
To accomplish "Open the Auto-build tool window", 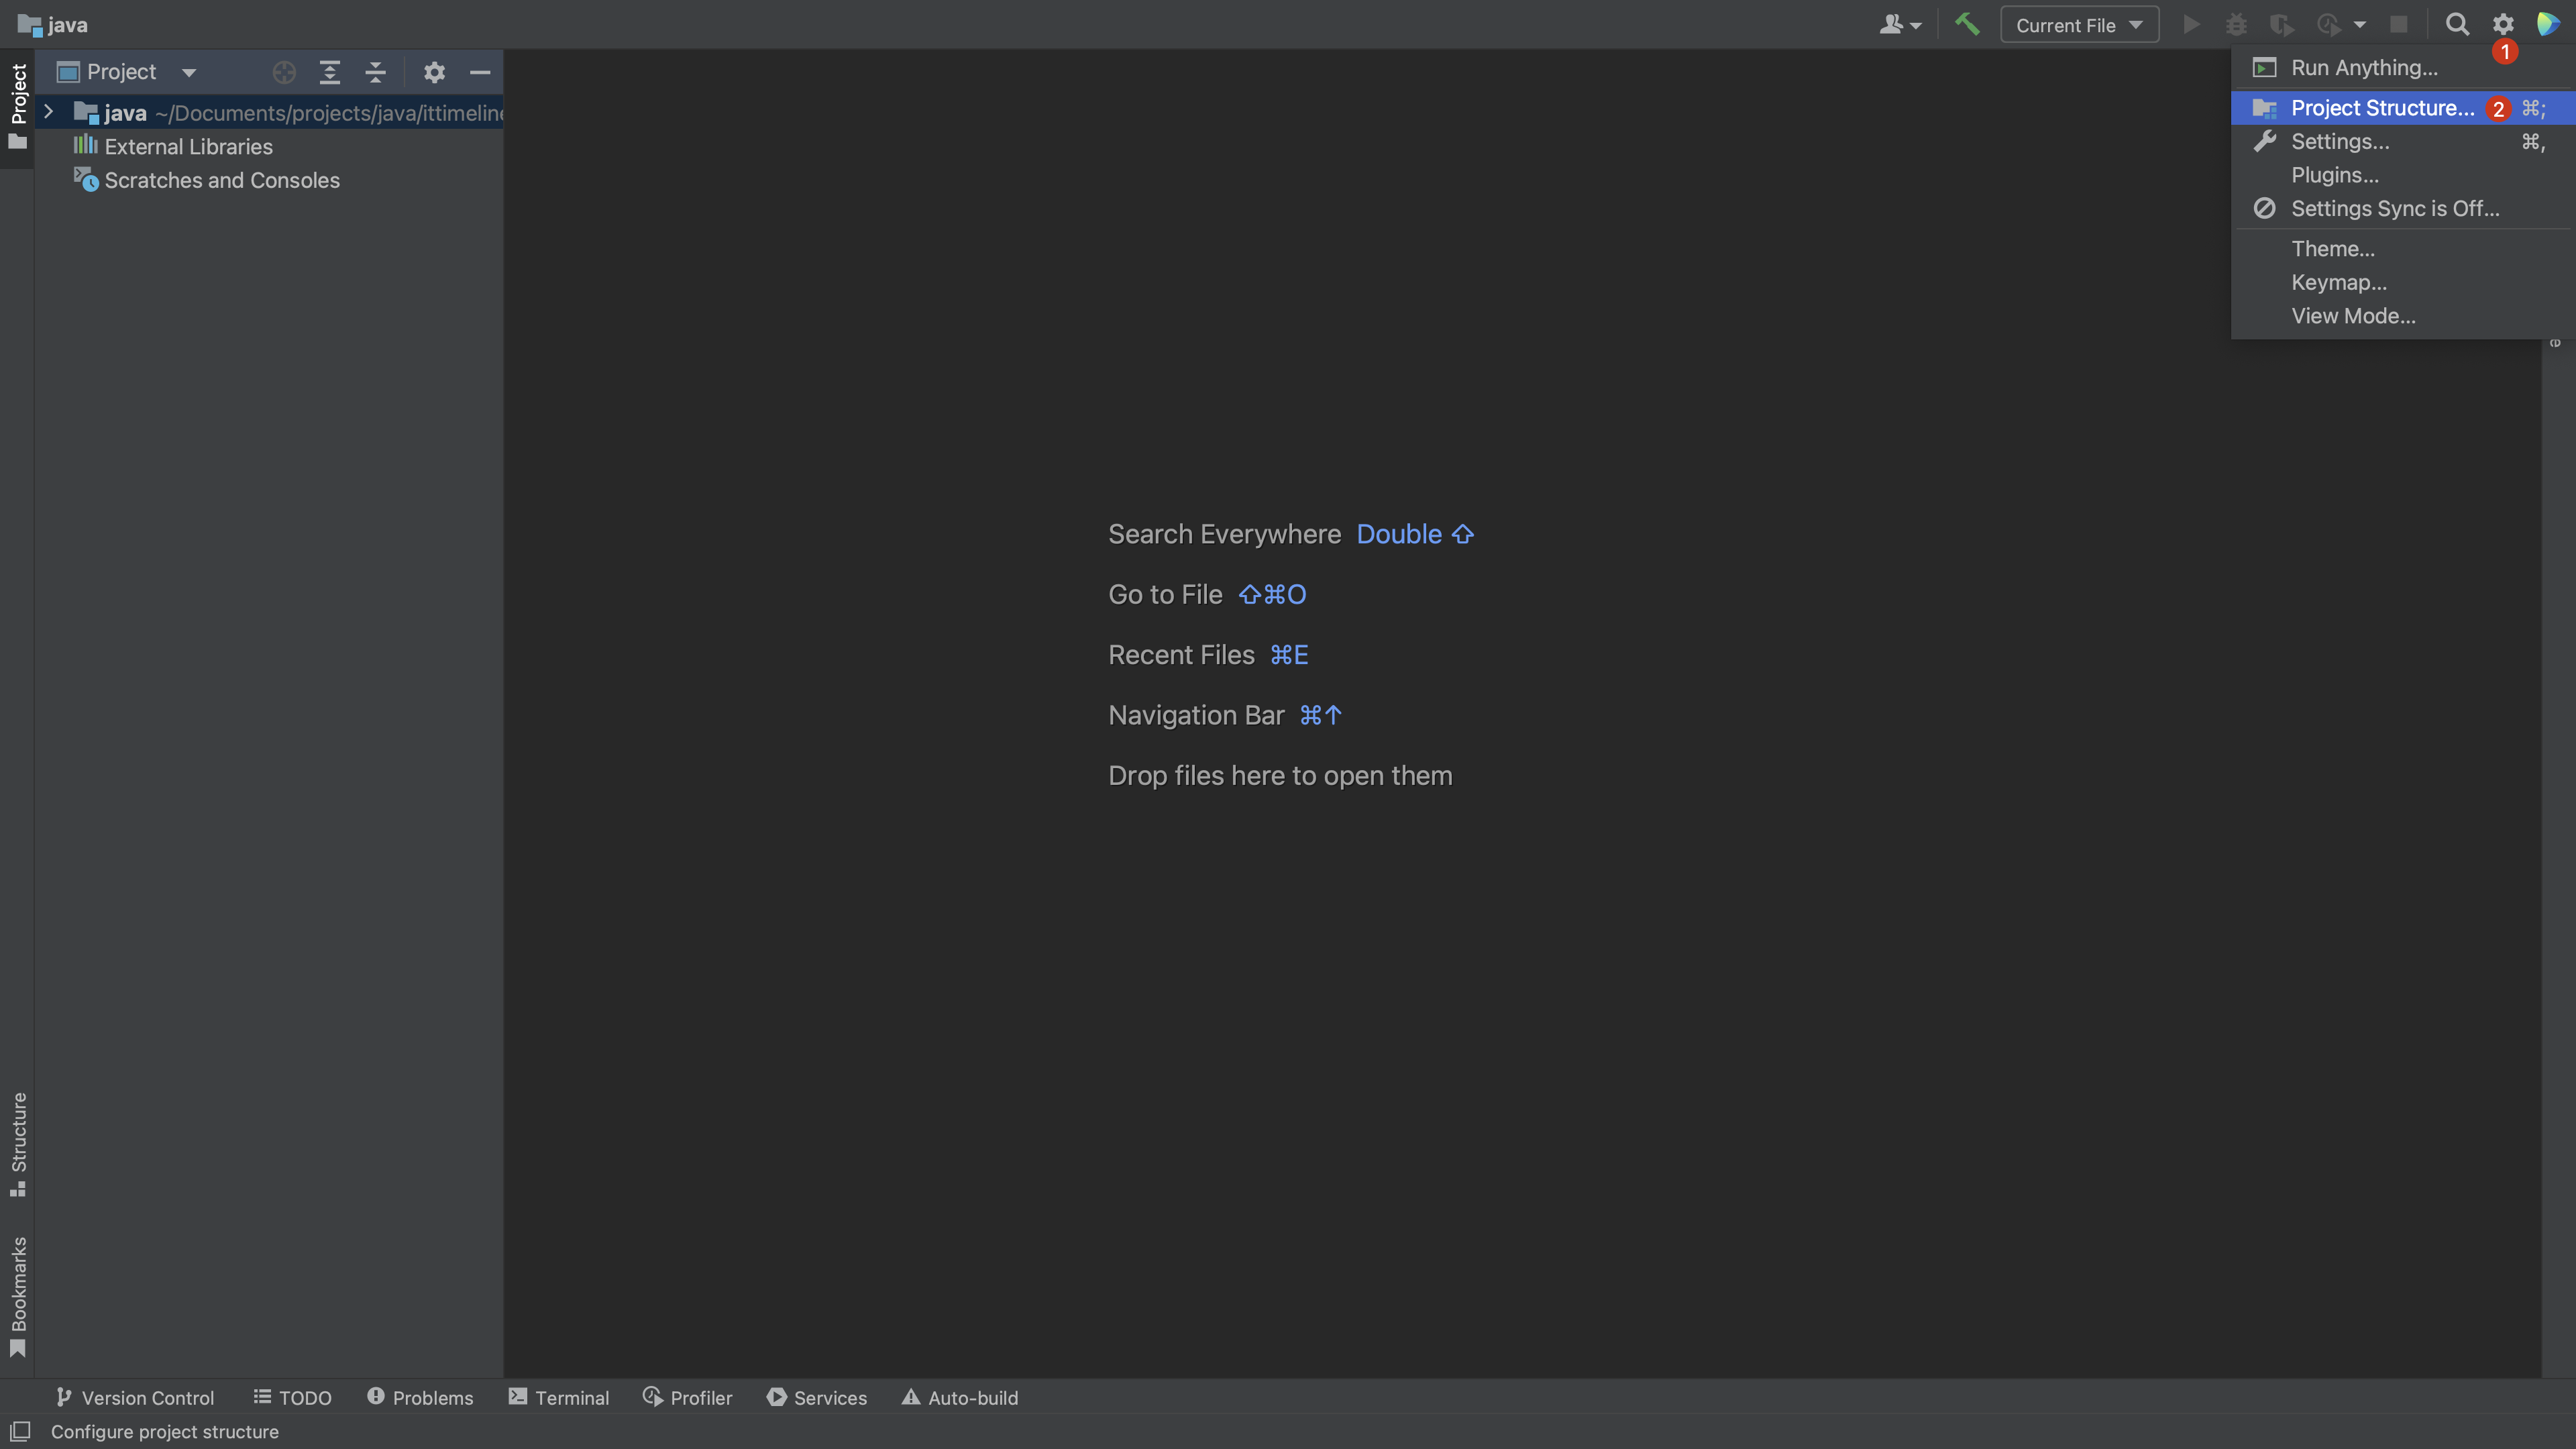I will coord(960,1397).
